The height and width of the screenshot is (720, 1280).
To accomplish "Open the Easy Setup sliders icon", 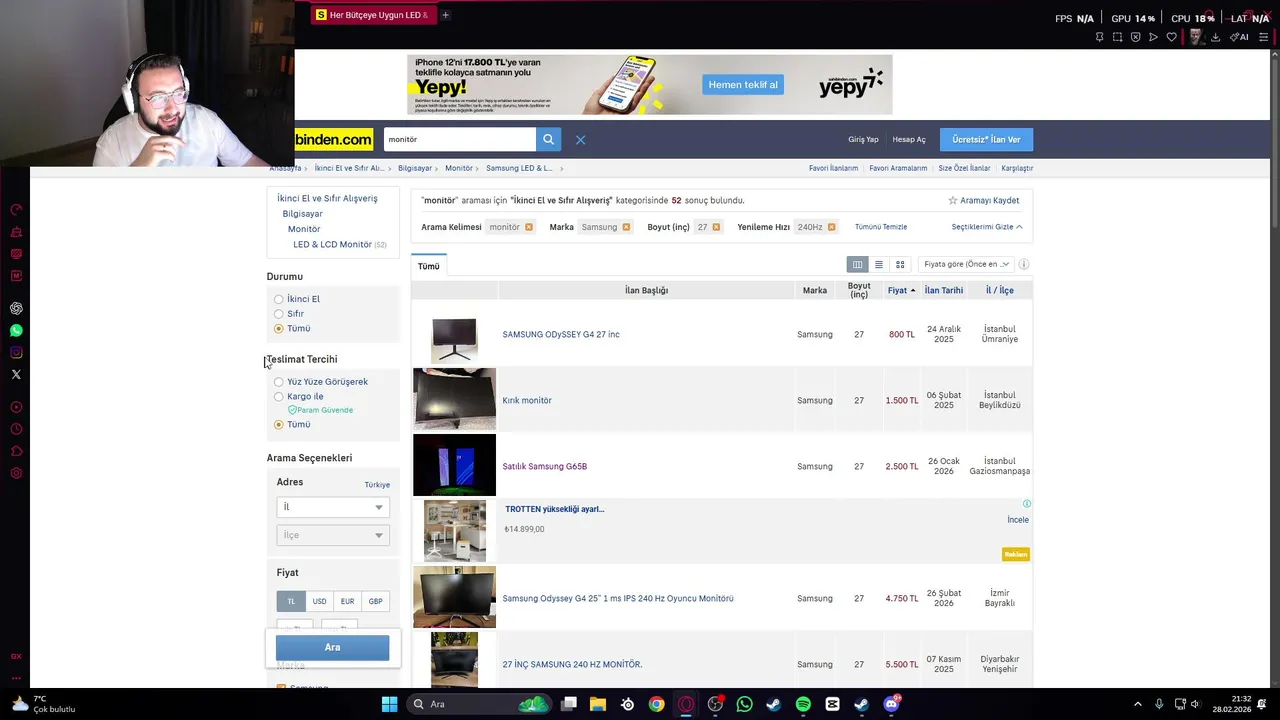I will click(1263, 37).
